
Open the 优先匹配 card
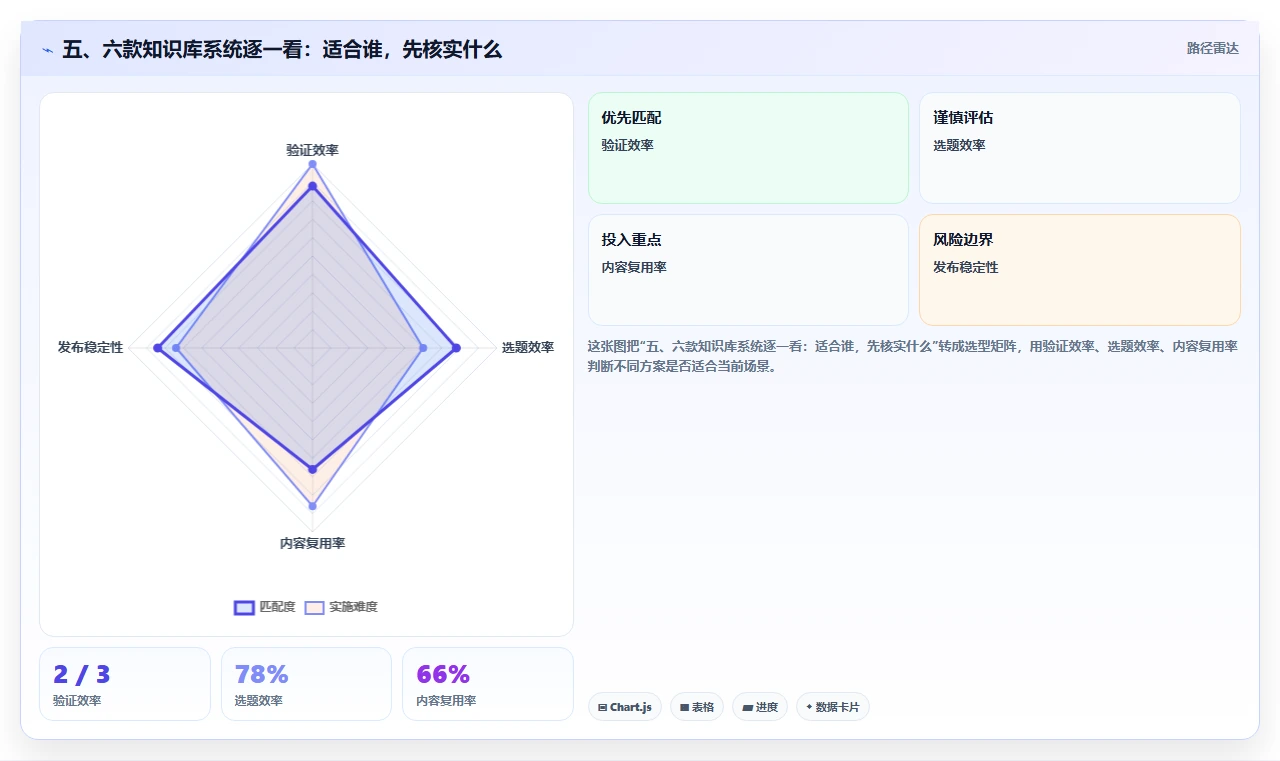point(748,148)
